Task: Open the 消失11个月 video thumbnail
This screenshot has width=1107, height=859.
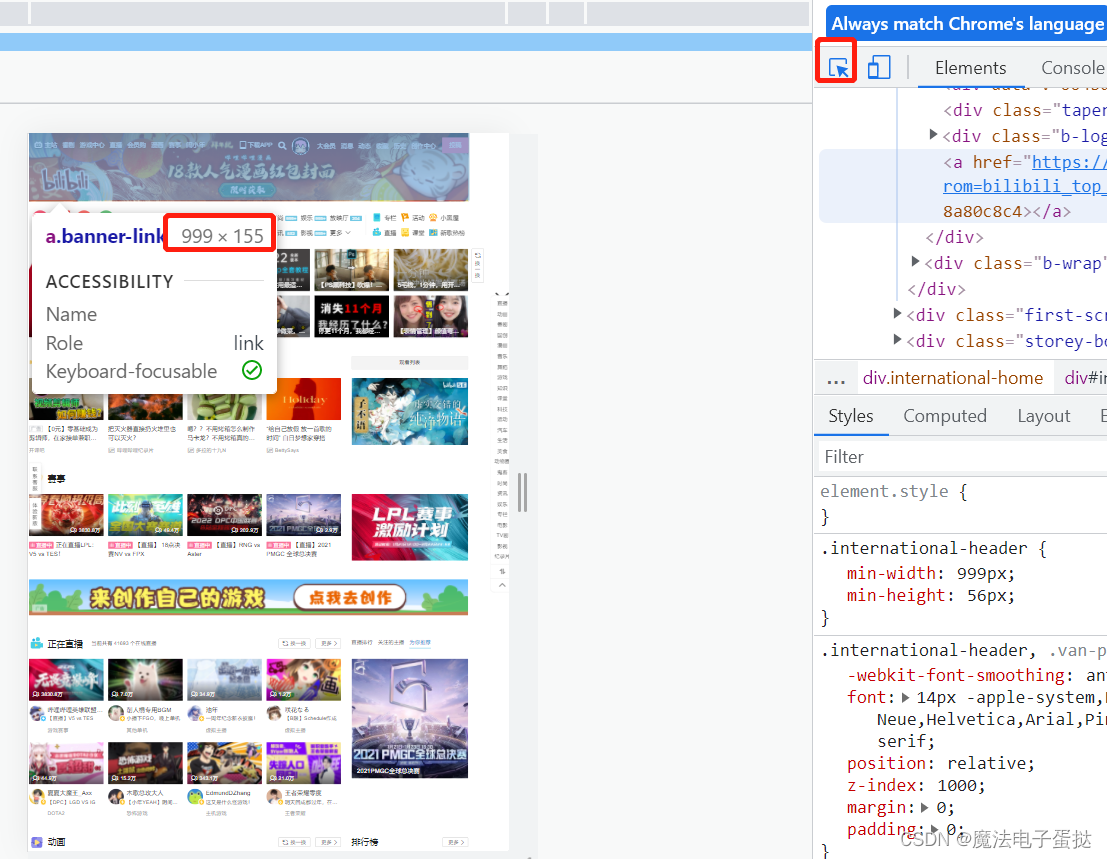Action: tap(352, 316)
